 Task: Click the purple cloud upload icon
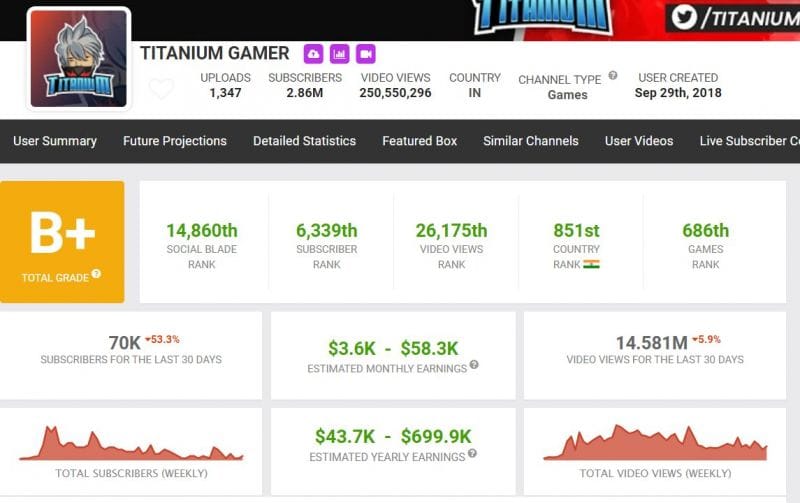(314, 53)
